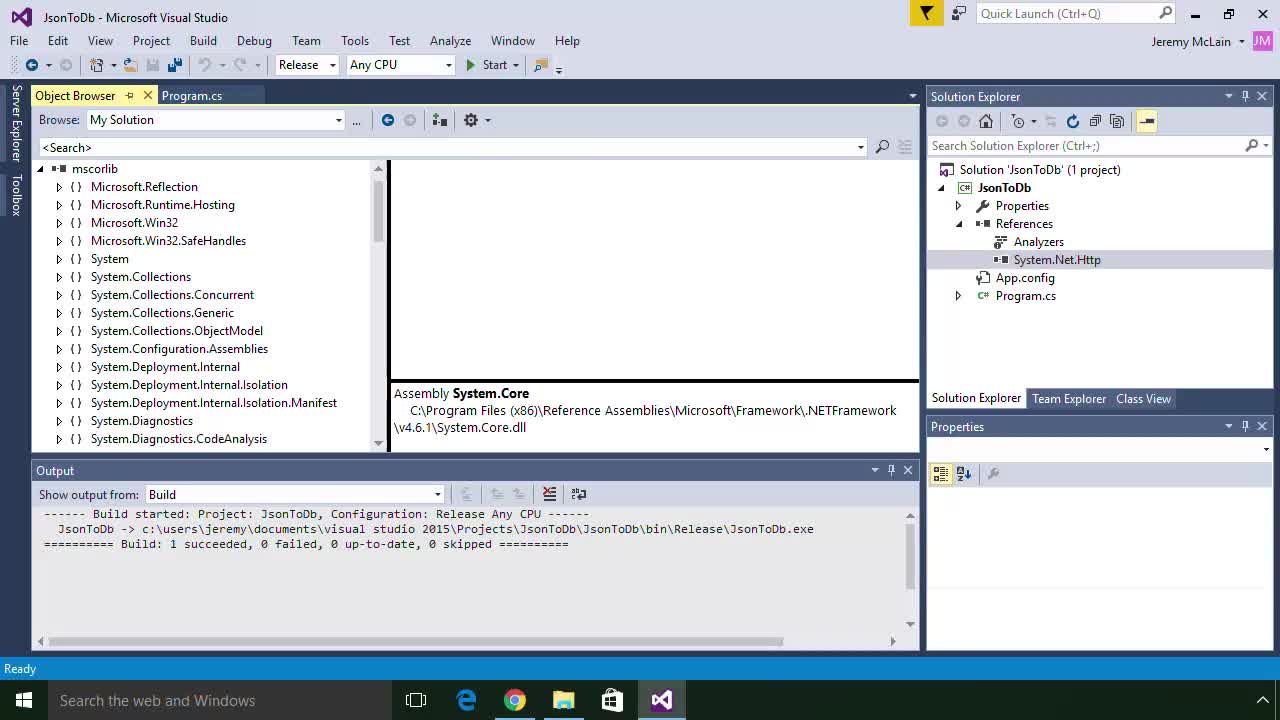Switch to the Class View tab
This screenshot has height=720, width=1280.
click(x=1143, y=398)
